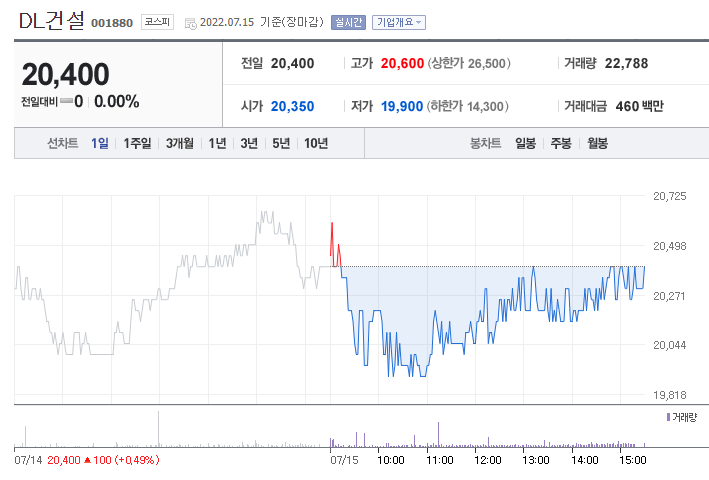Click the lower limit price 14,300
709x480 pixels.
[x=485, y=107]
